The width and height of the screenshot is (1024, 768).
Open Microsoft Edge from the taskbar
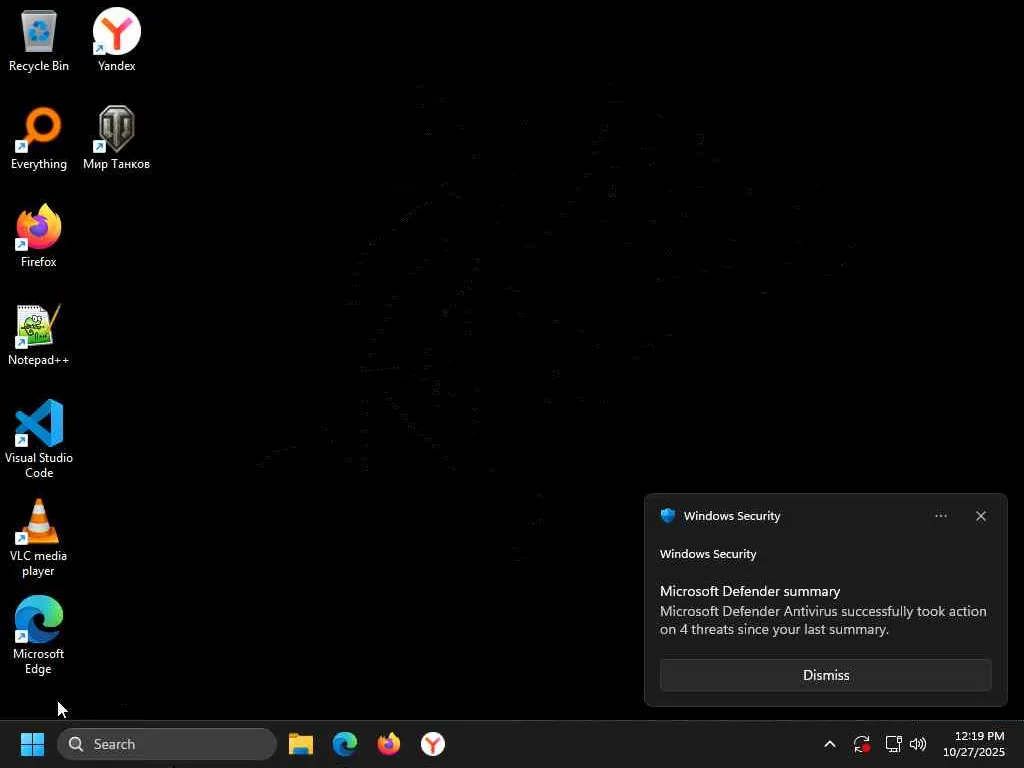tap(345, 744)
